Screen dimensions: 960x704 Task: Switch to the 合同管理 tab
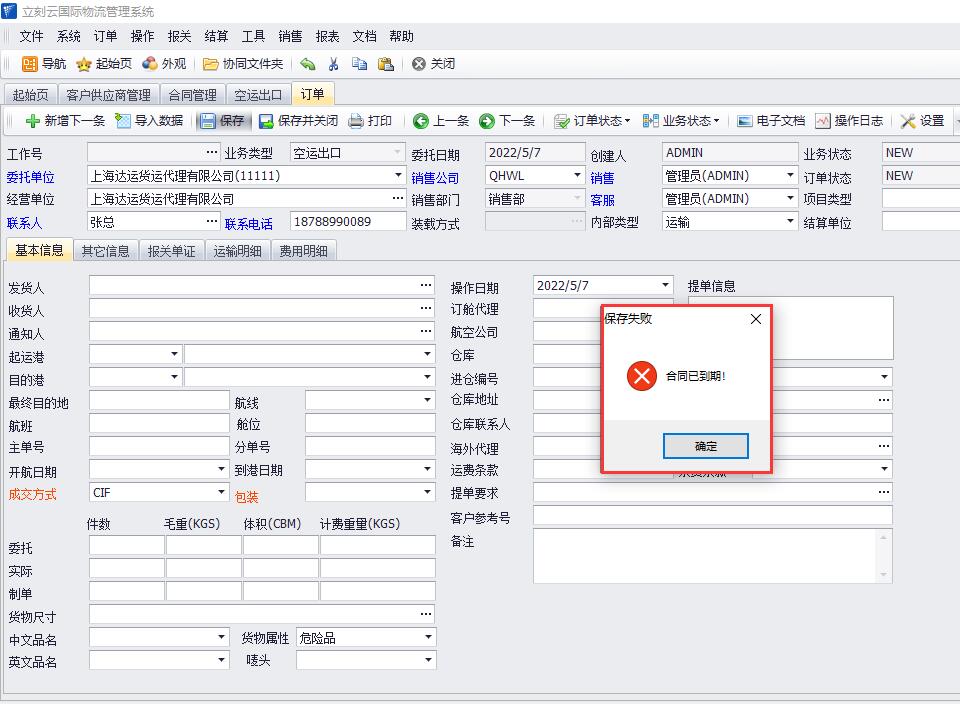click(x=192, y=95)
